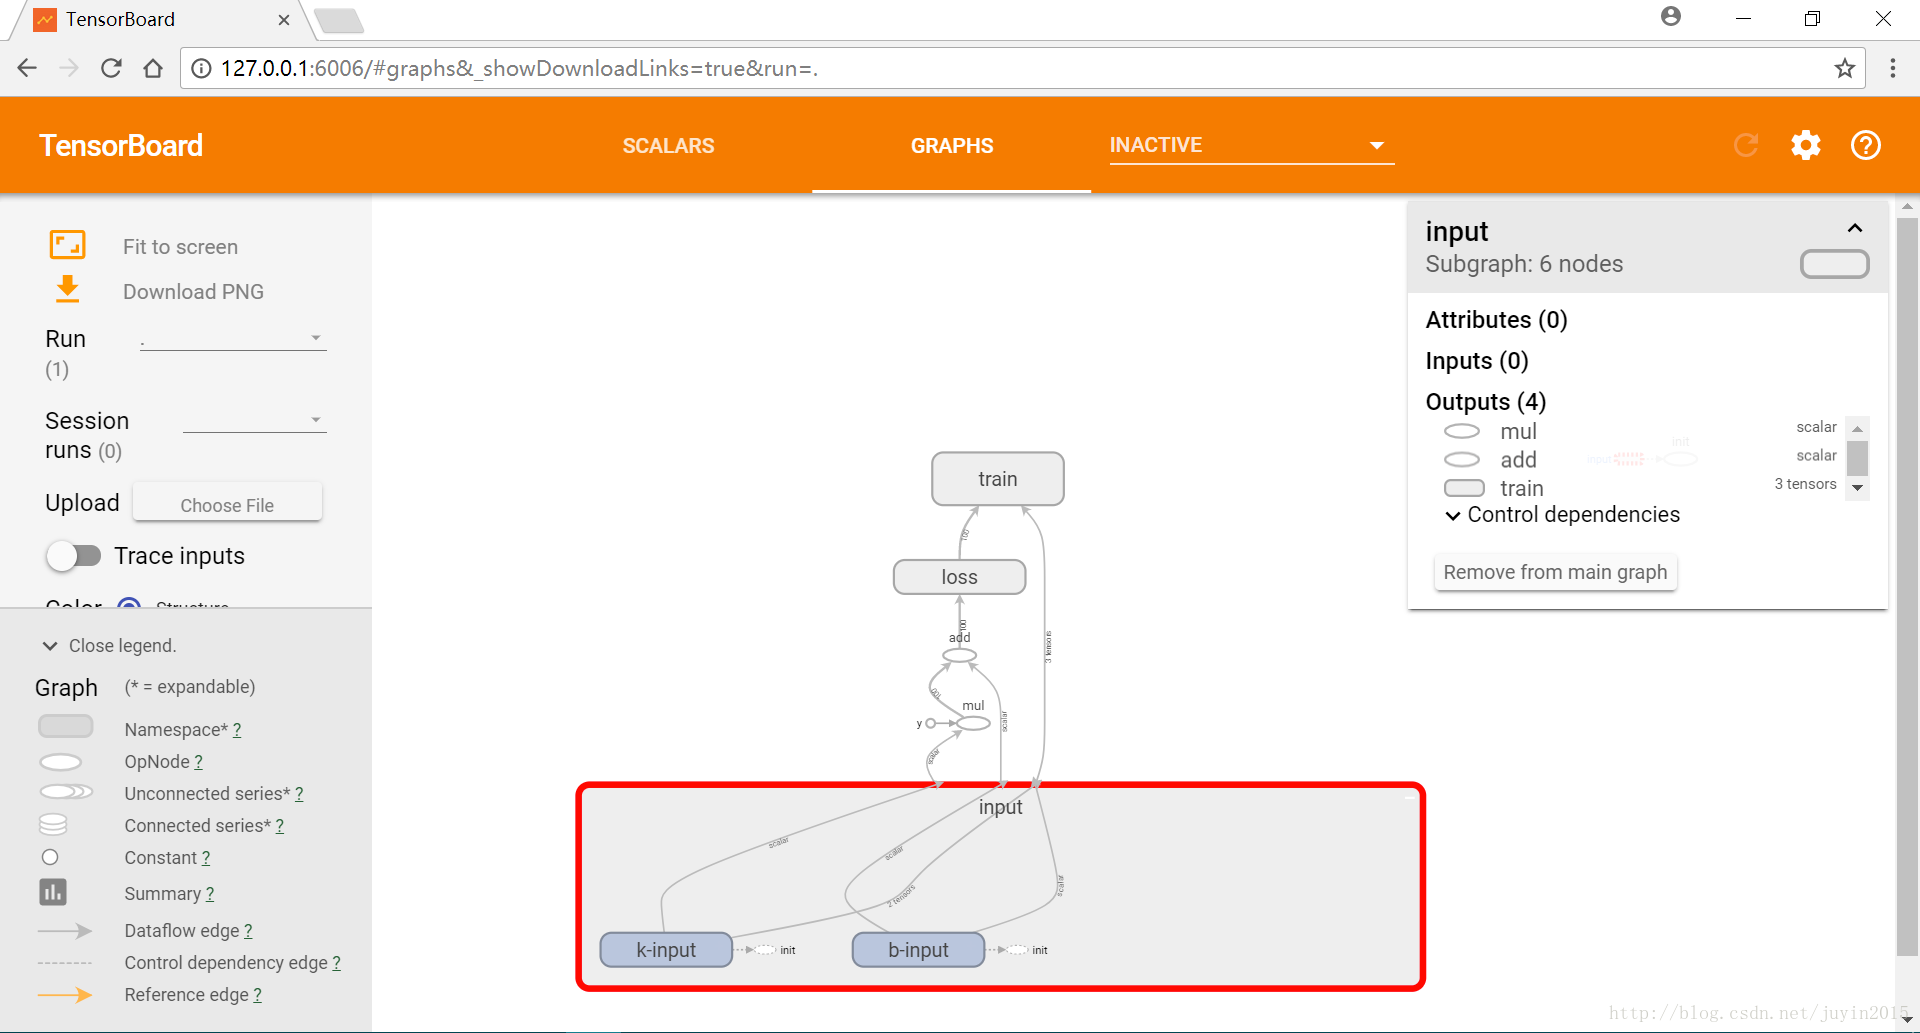
Task: Open the INACTIVE plugins dropdown
Action: coord(1251,145)
